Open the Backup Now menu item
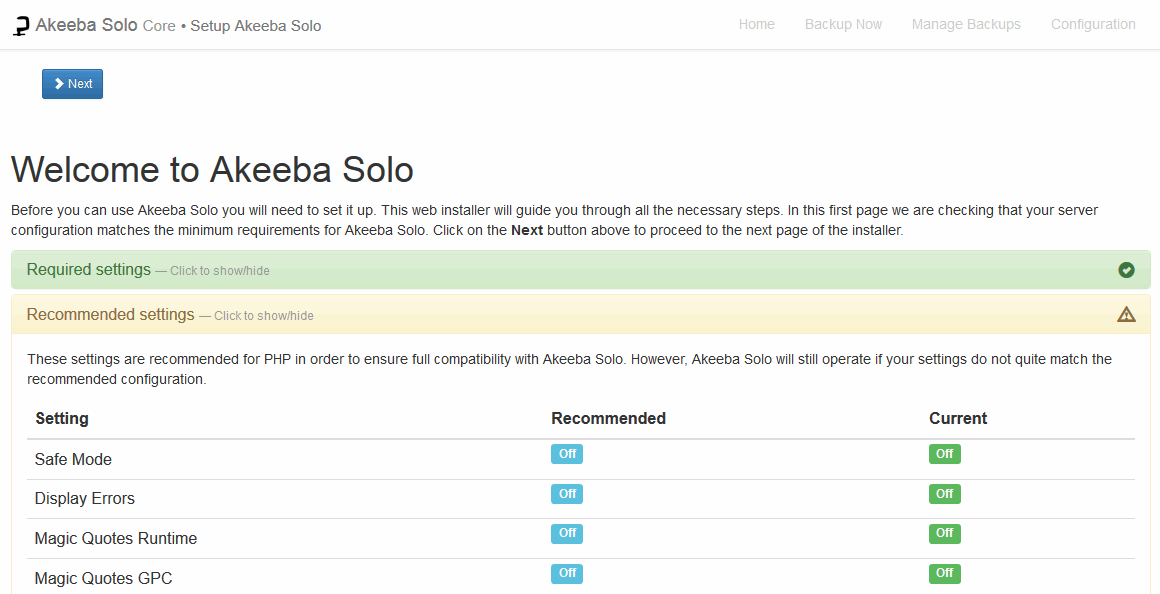 843,24
